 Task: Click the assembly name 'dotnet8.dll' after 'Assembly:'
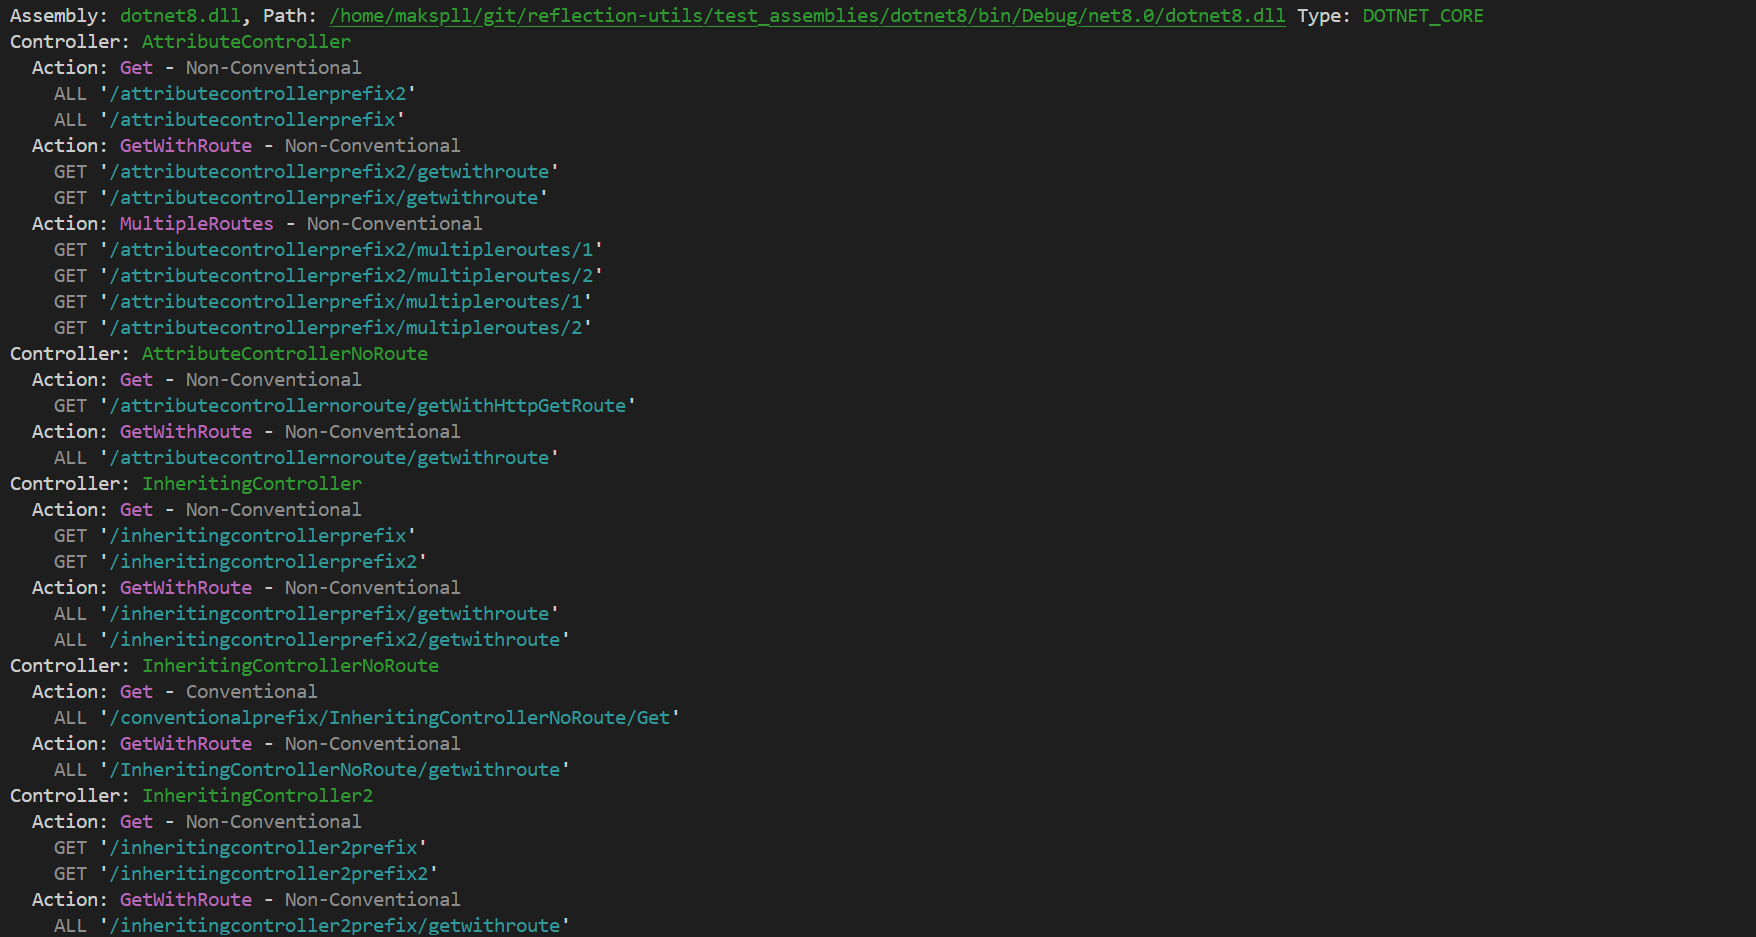180,16
